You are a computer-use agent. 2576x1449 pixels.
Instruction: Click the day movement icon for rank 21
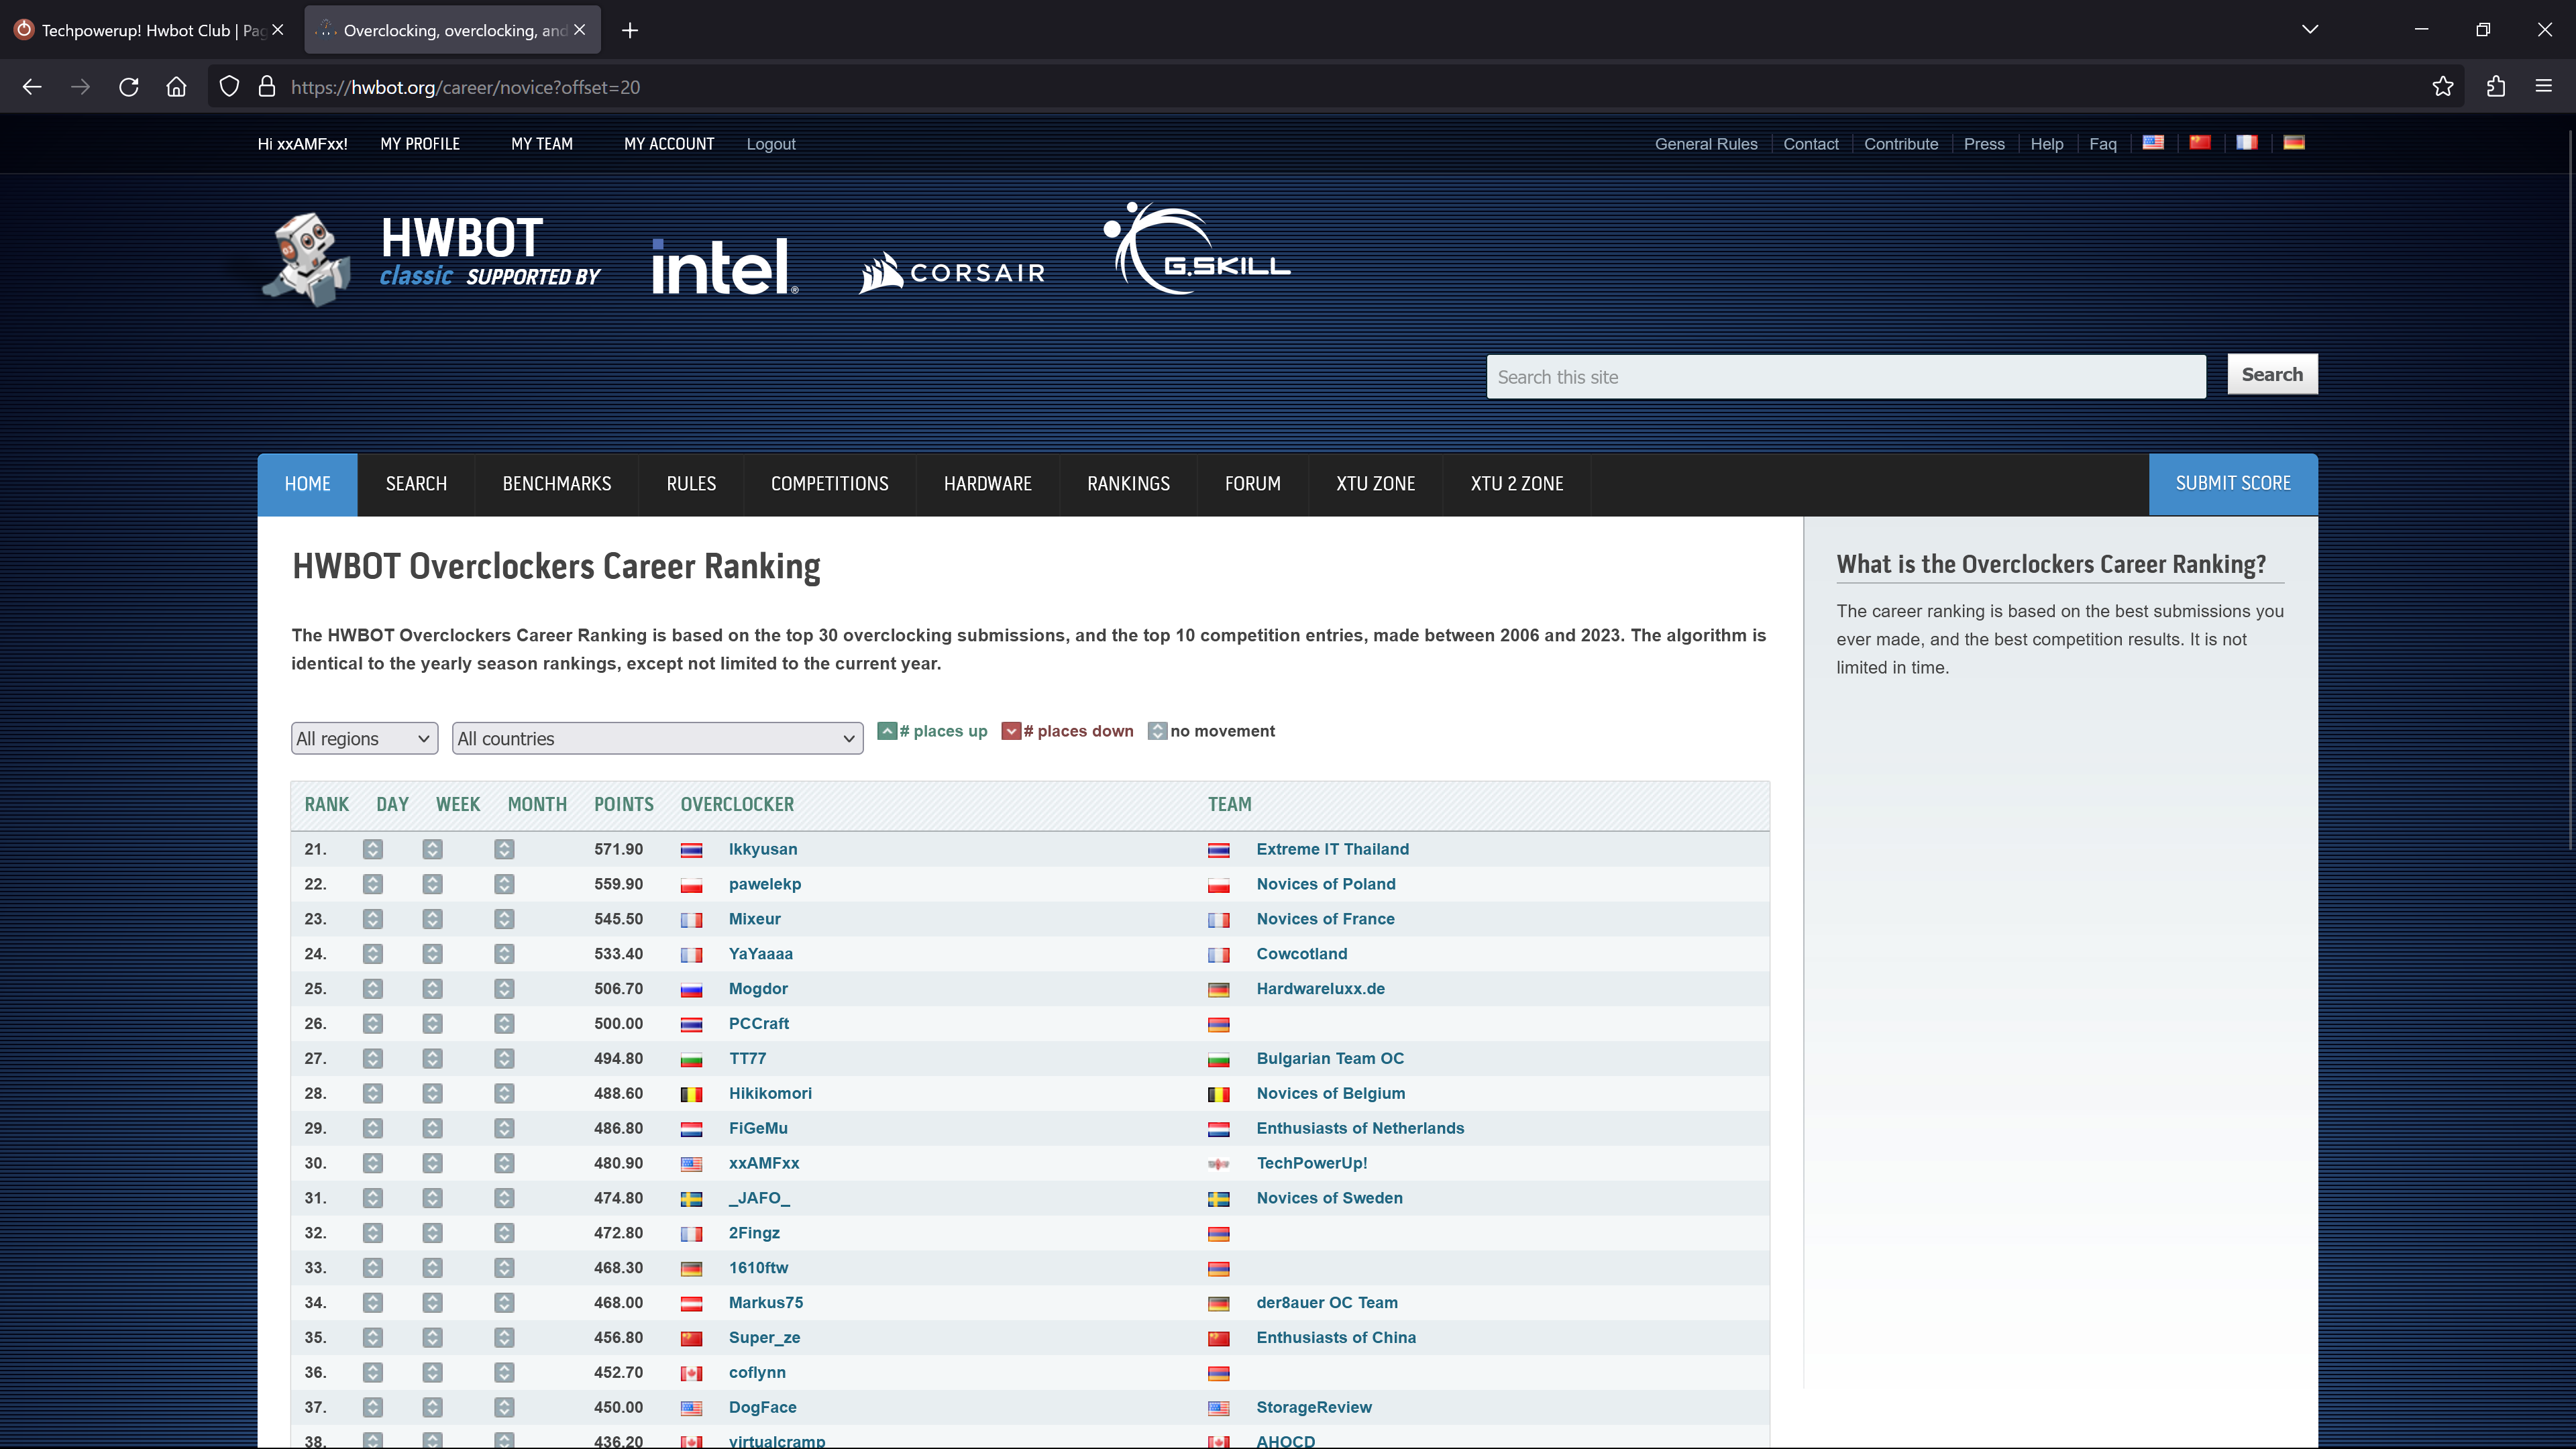click(373, 849)
